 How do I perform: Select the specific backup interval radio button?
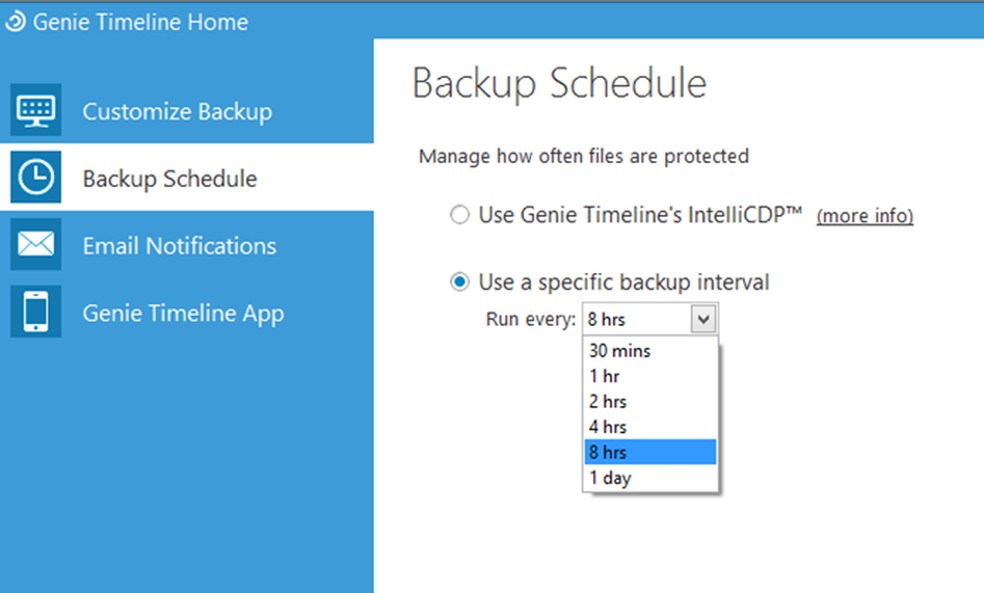(459, 283)
